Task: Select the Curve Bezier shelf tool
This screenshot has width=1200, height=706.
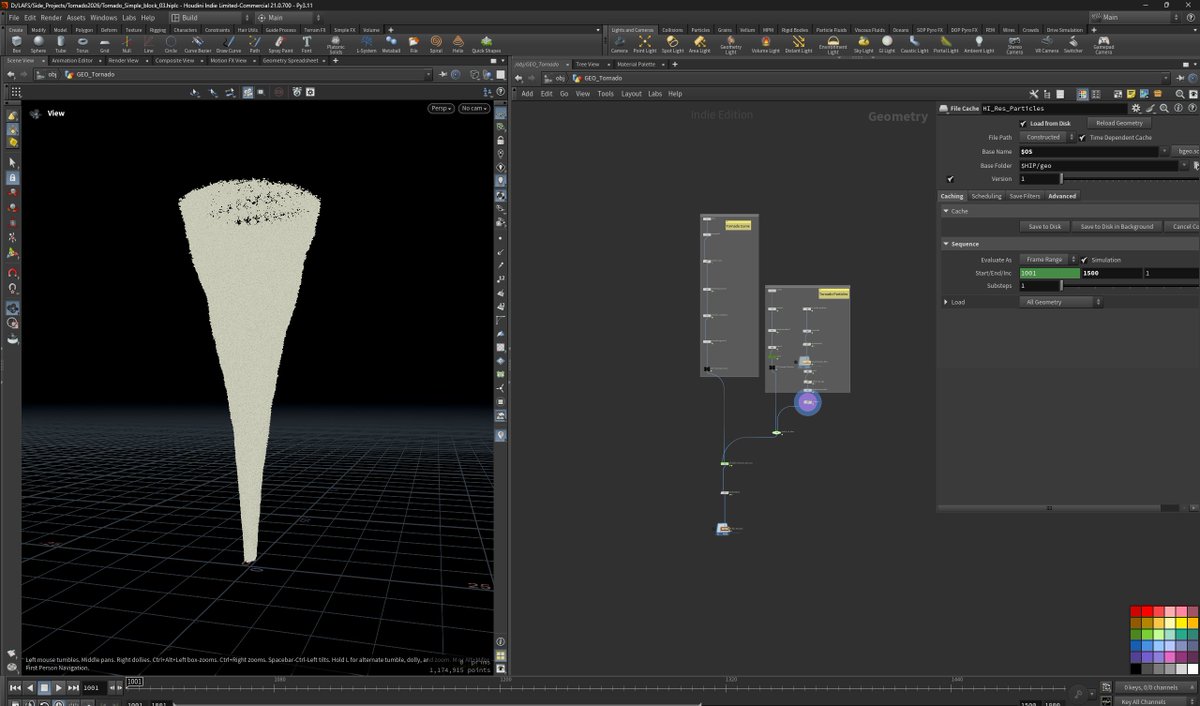Action: (x=197, y=43)
